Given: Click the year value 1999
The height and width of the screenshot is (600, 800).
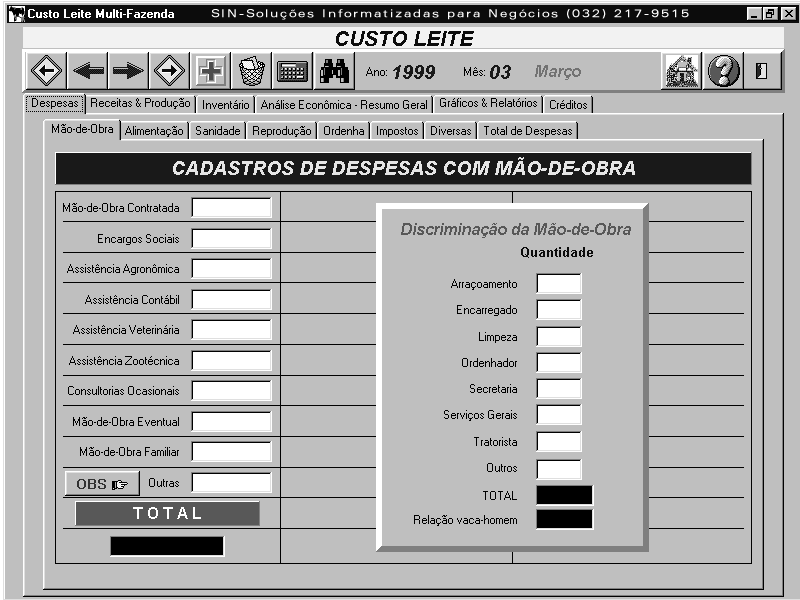Looking at the screenshot, I should pos(414,72).
